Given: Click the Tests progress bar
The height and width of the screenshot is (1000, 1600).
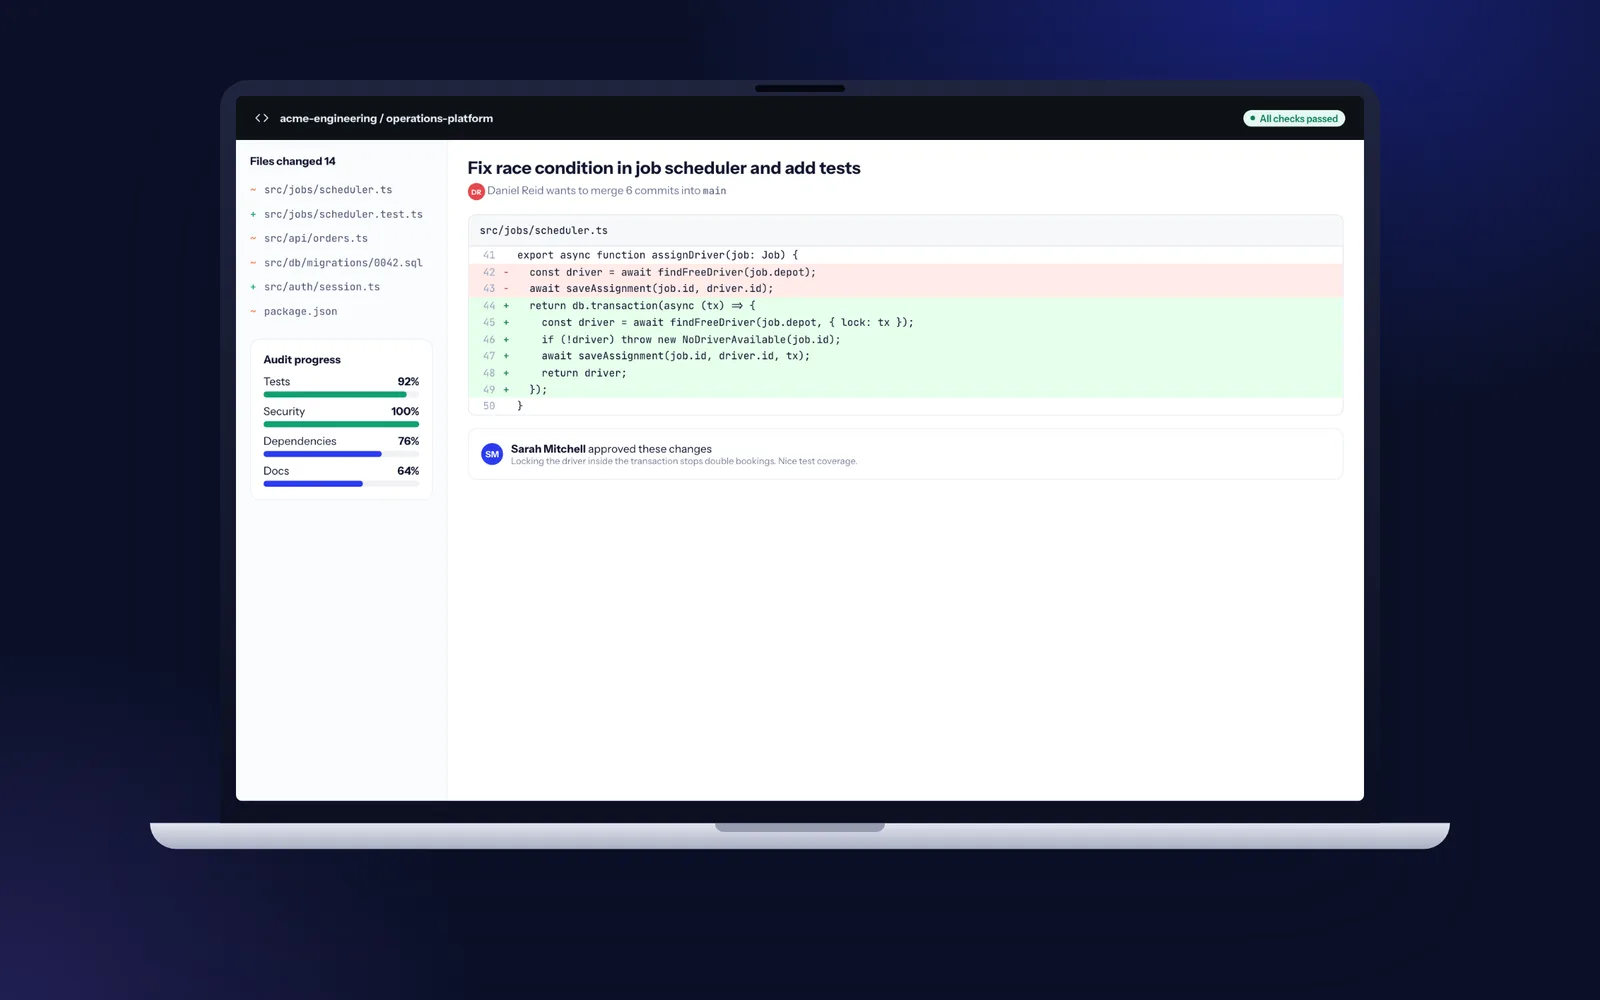Looking at the screenshot, I should point(341,395).
